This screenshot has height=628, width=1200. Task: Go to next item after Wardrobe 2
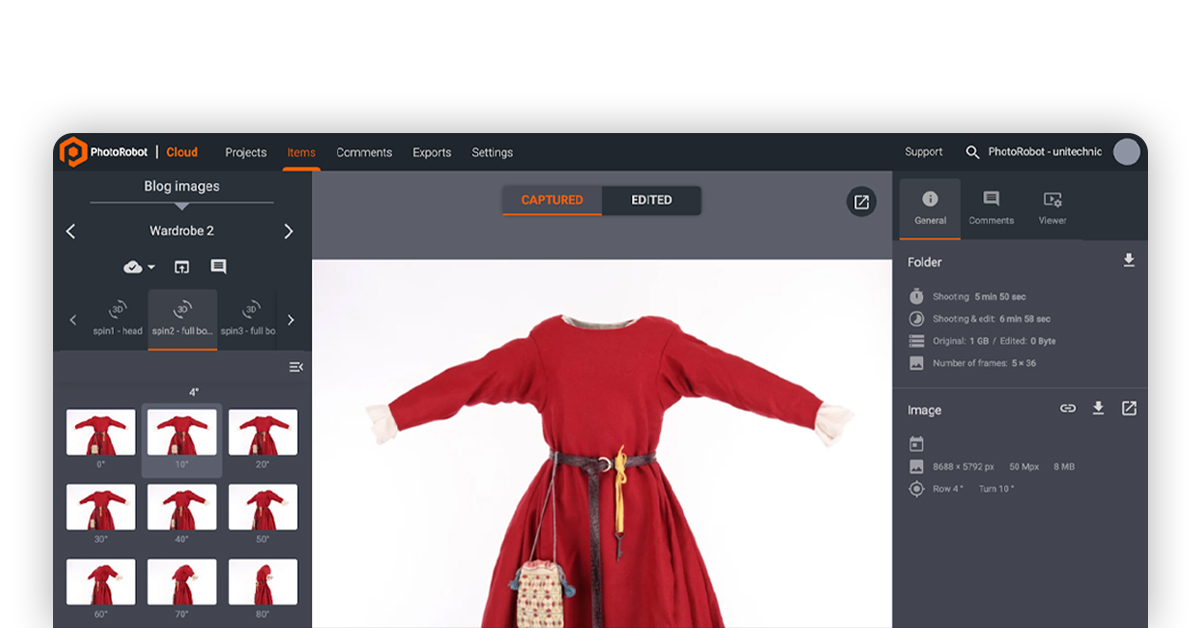pos(289,231)
